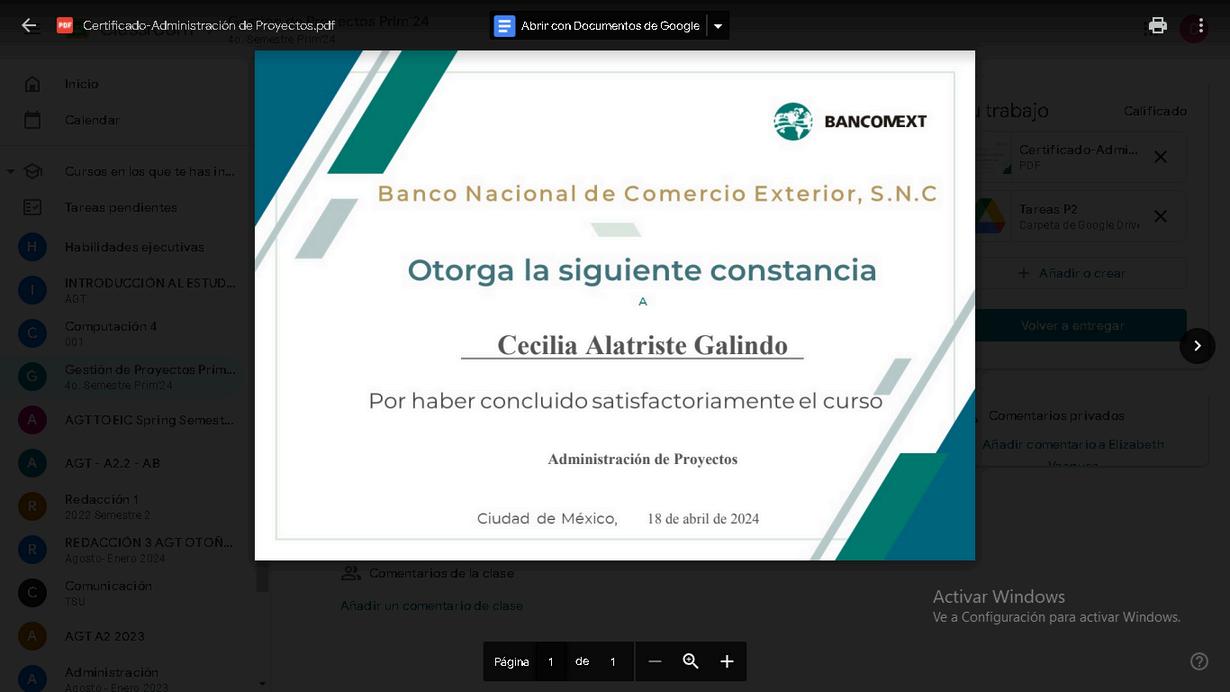Go back using the arrow in the viewer header
Viewport: 1230px width, 692px height.
[x=29, y=25]
